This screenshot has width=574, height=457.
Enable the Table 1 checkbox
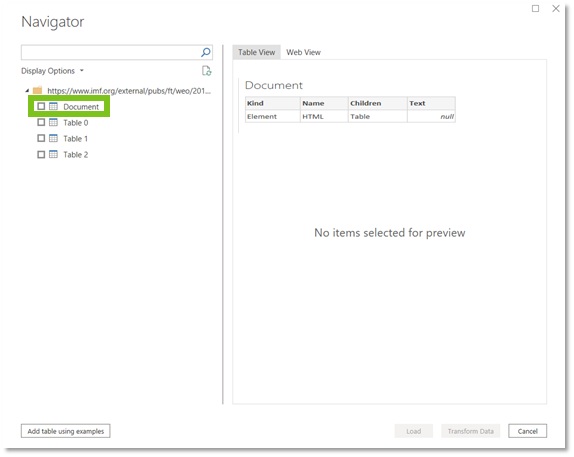tap(41, 138)
